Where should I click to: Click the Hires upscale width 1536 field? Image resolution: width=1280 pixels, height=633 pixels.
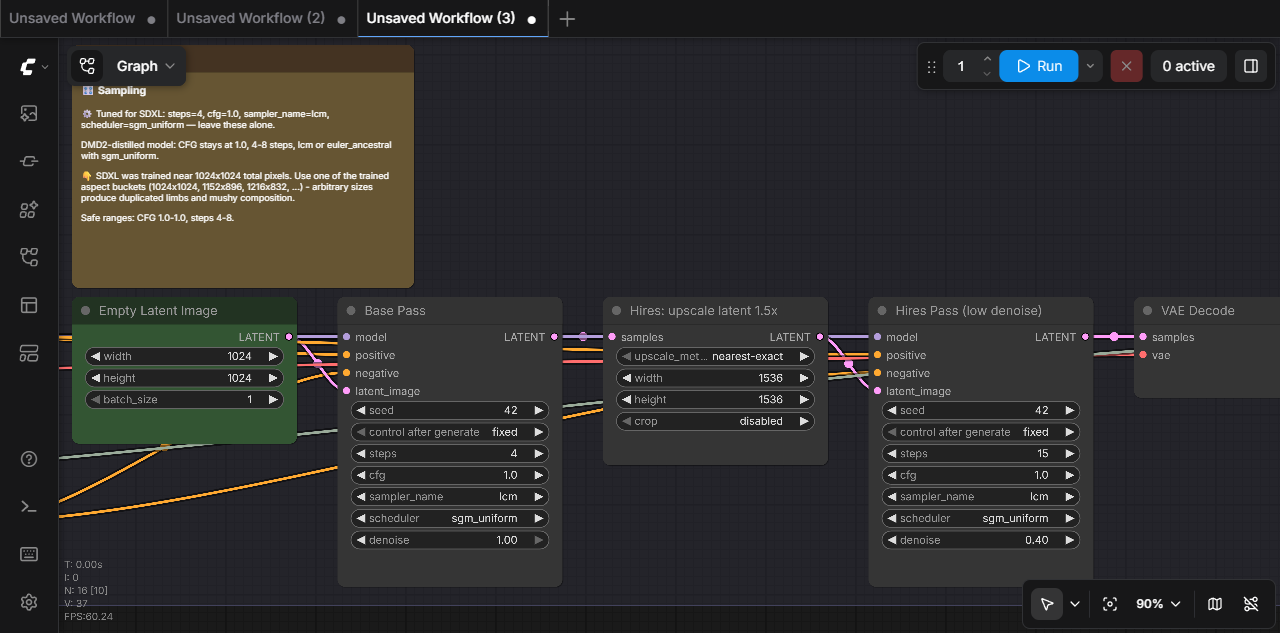716,378
